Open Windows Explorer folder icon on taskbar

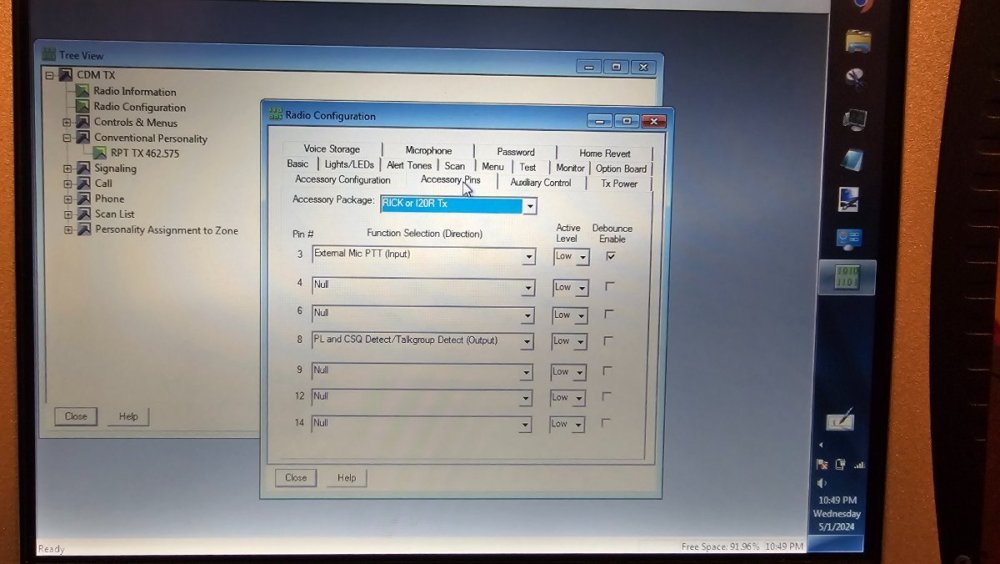pos(857,41)
